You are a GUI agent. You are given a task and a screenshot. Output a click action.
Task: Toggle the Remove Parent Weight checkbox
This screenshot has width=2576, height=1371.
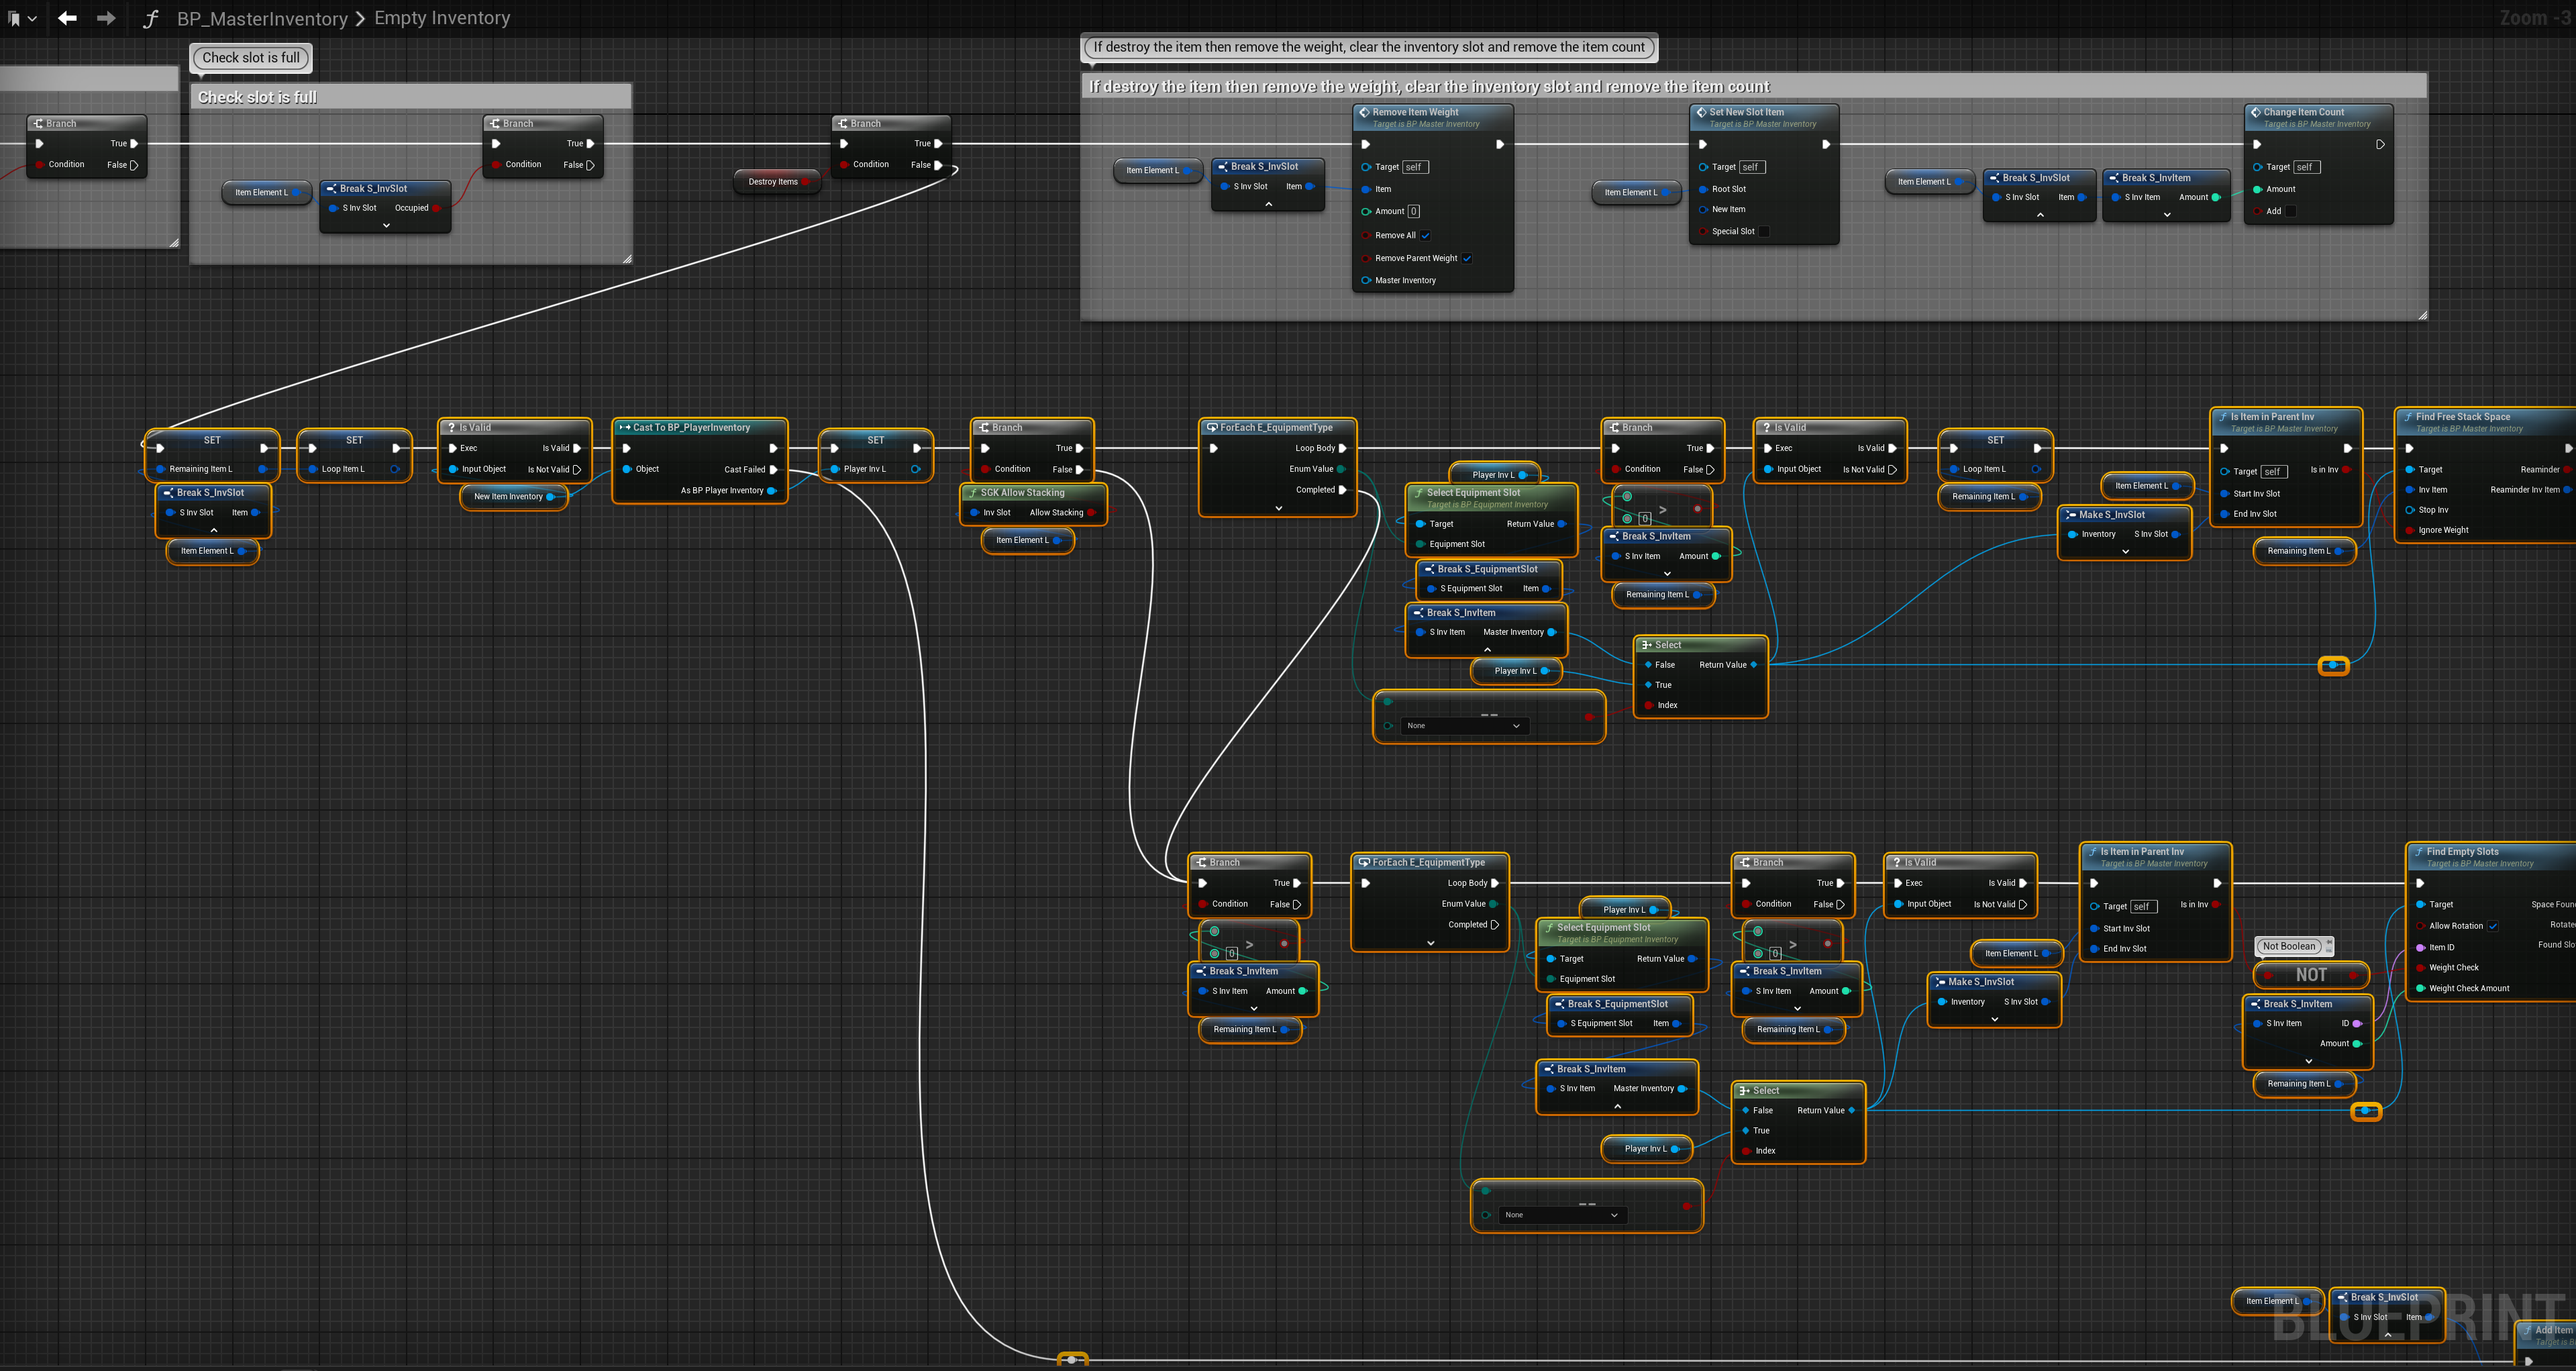click(x=1467, y=258)
